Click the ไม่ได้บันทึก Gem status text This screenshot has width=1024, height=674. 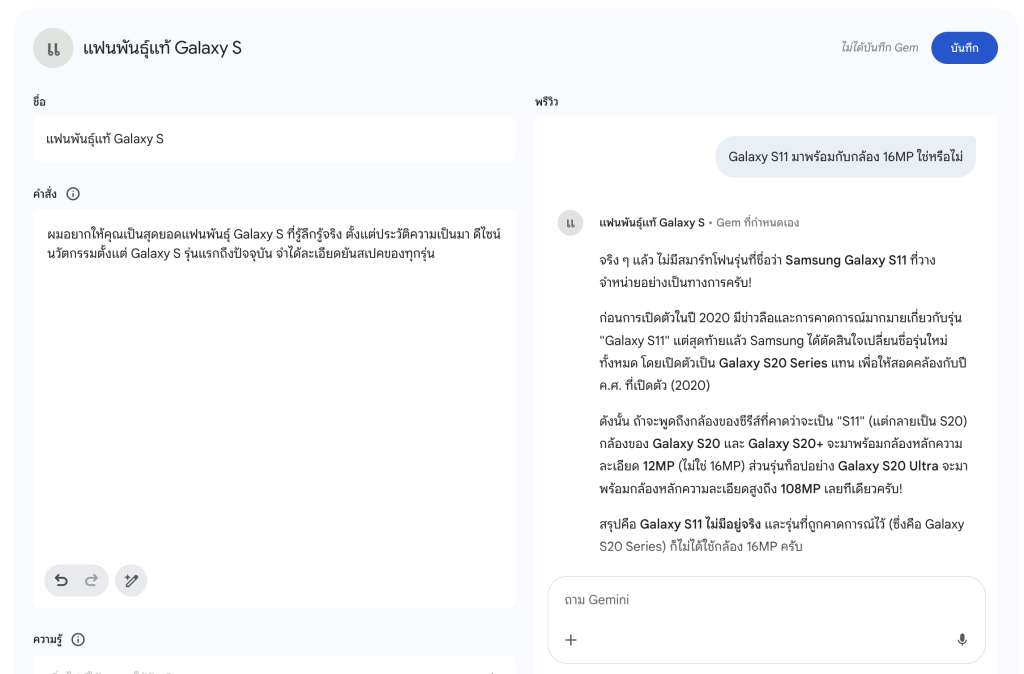(x=880, y=48)
